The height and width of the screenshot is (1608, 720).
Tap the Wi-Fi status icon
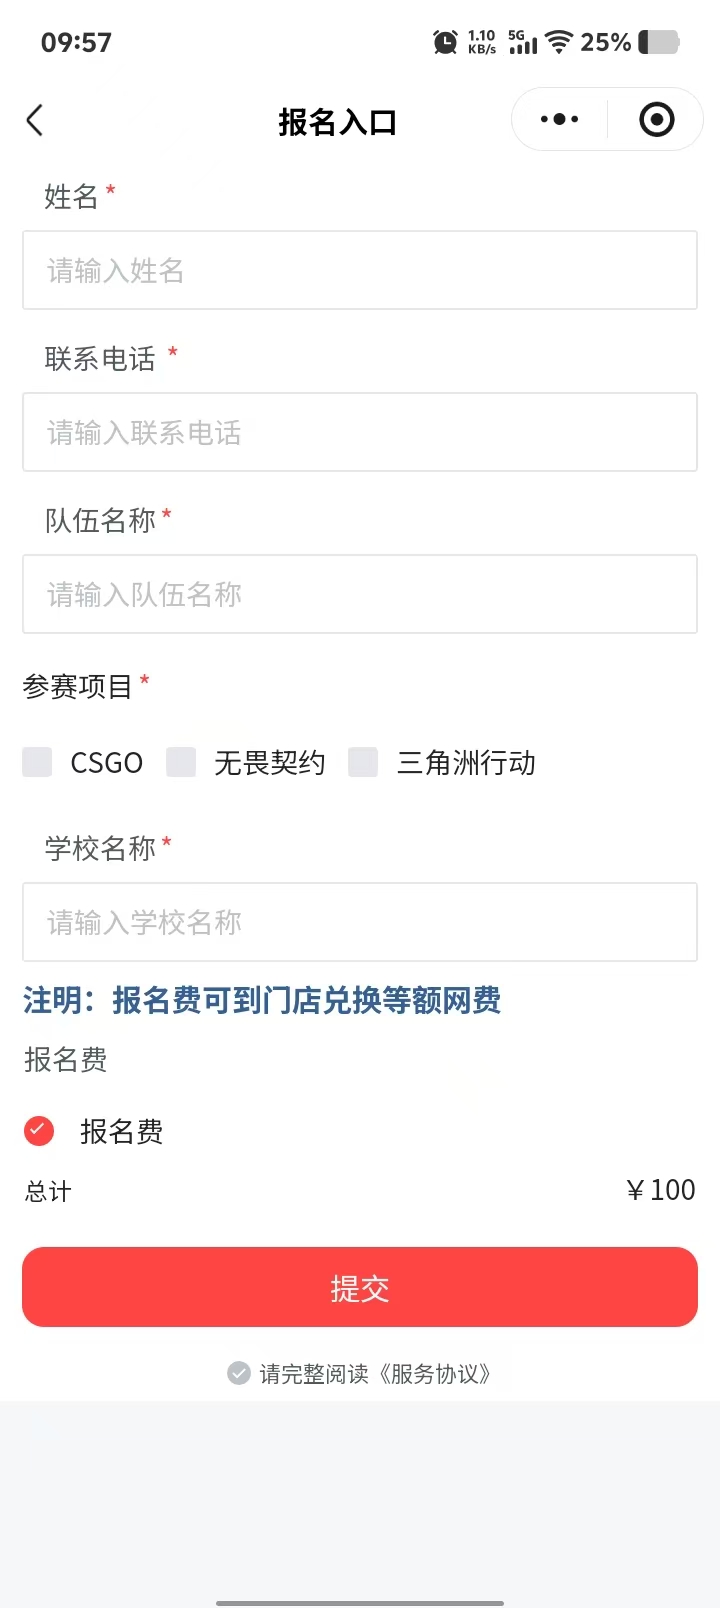coord(559,42)
